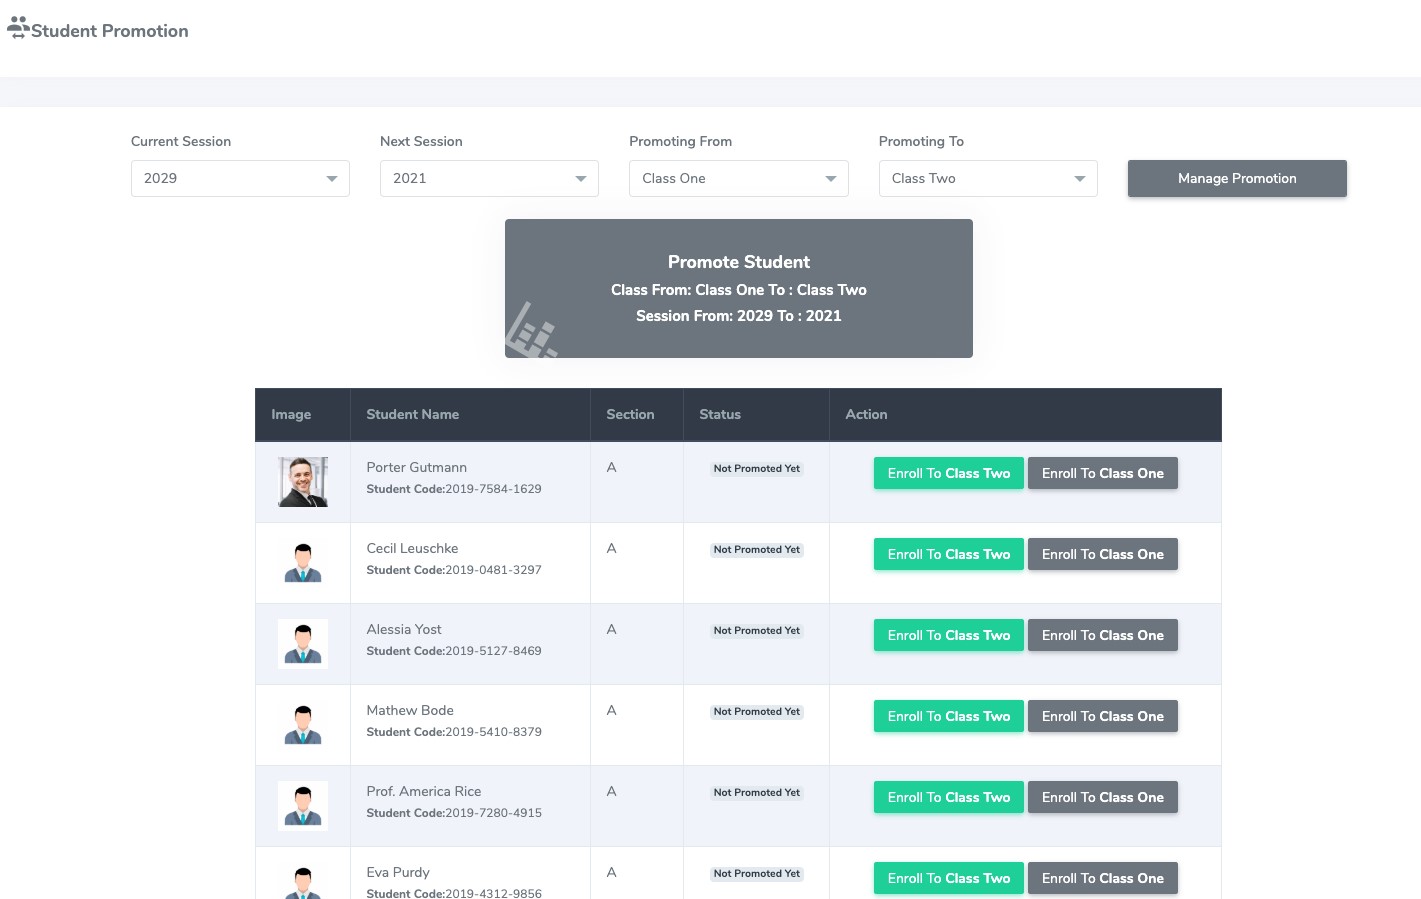Enroll Prof. America Rice to Class Two
Viewport: 1421px width, 899px height.
[x=948, y=797]
